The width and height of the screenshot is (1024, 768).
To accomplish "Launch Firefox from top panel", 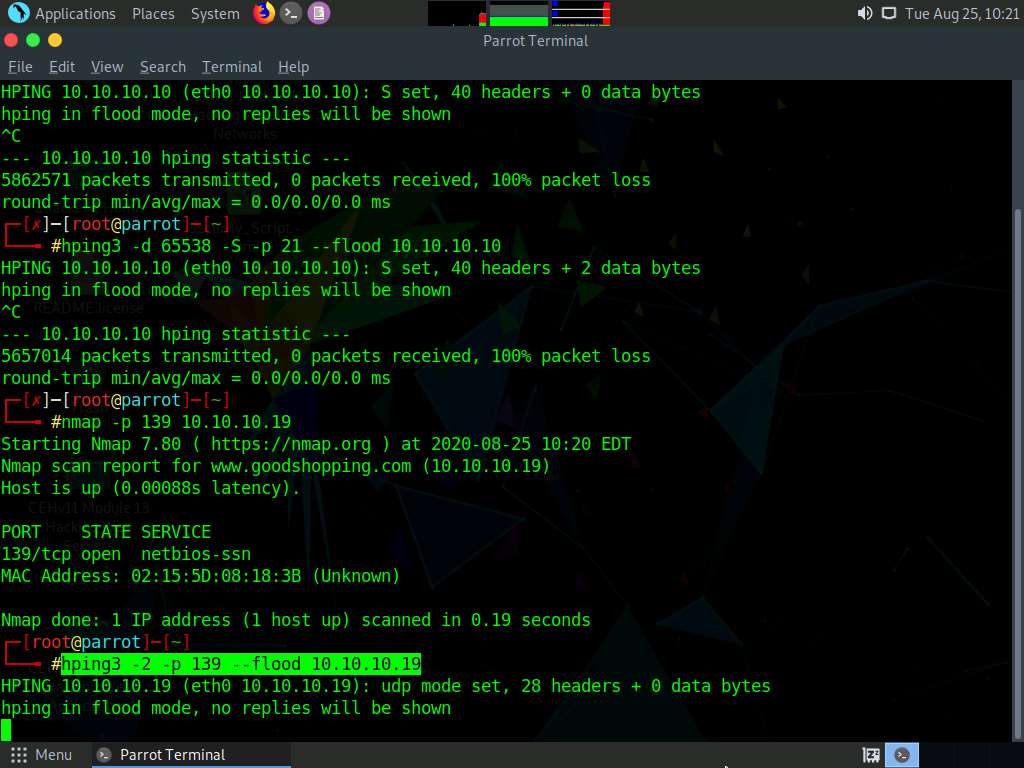I will tap(264, 13).
